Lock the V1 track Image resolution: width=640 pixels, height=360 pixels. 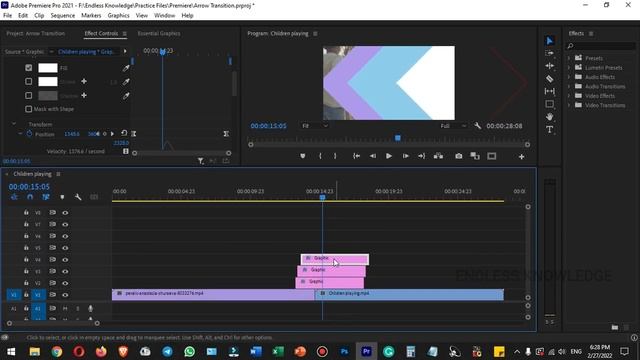[26, 295]
